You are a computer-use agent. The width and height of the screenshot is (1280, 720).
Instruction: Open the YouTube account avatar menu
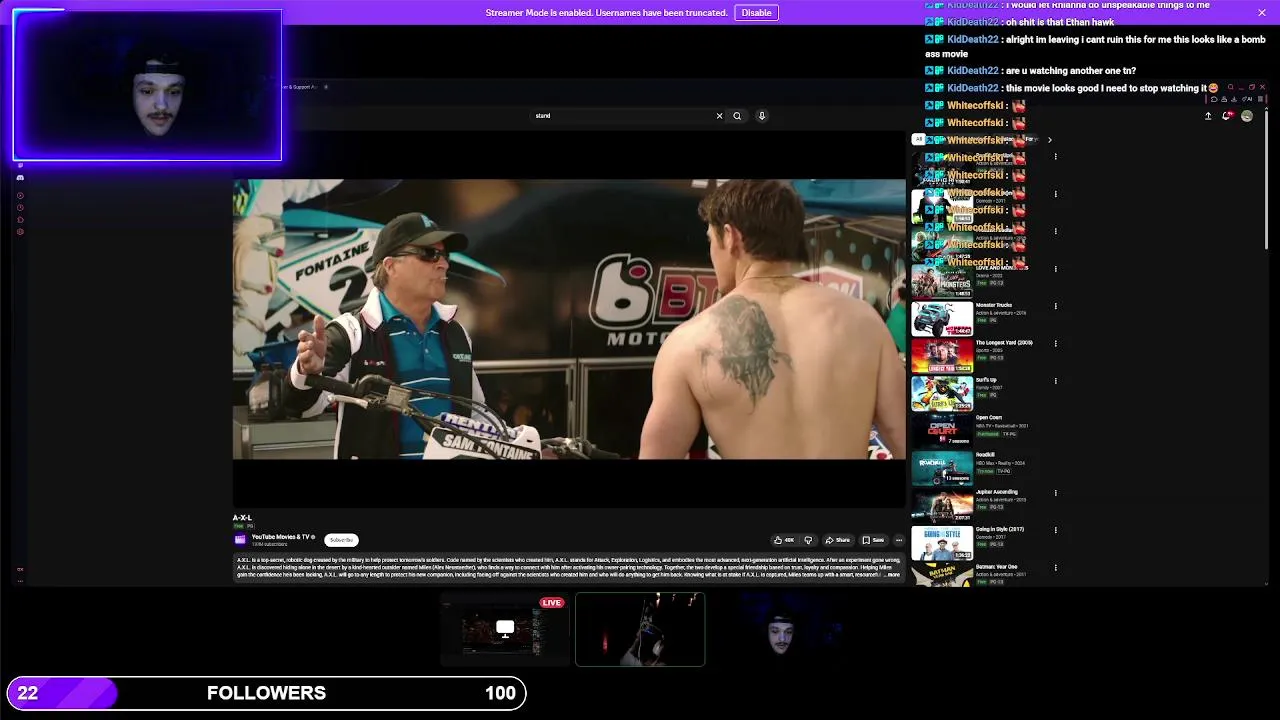click(x=1246, y=116)
